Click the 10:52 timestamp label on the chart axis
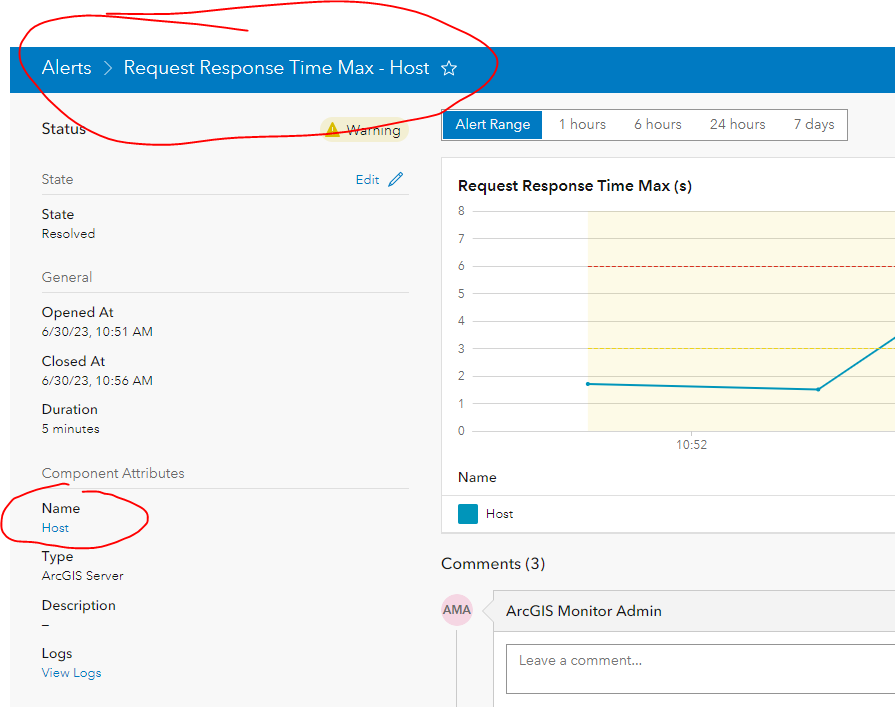 coord(690,444)
